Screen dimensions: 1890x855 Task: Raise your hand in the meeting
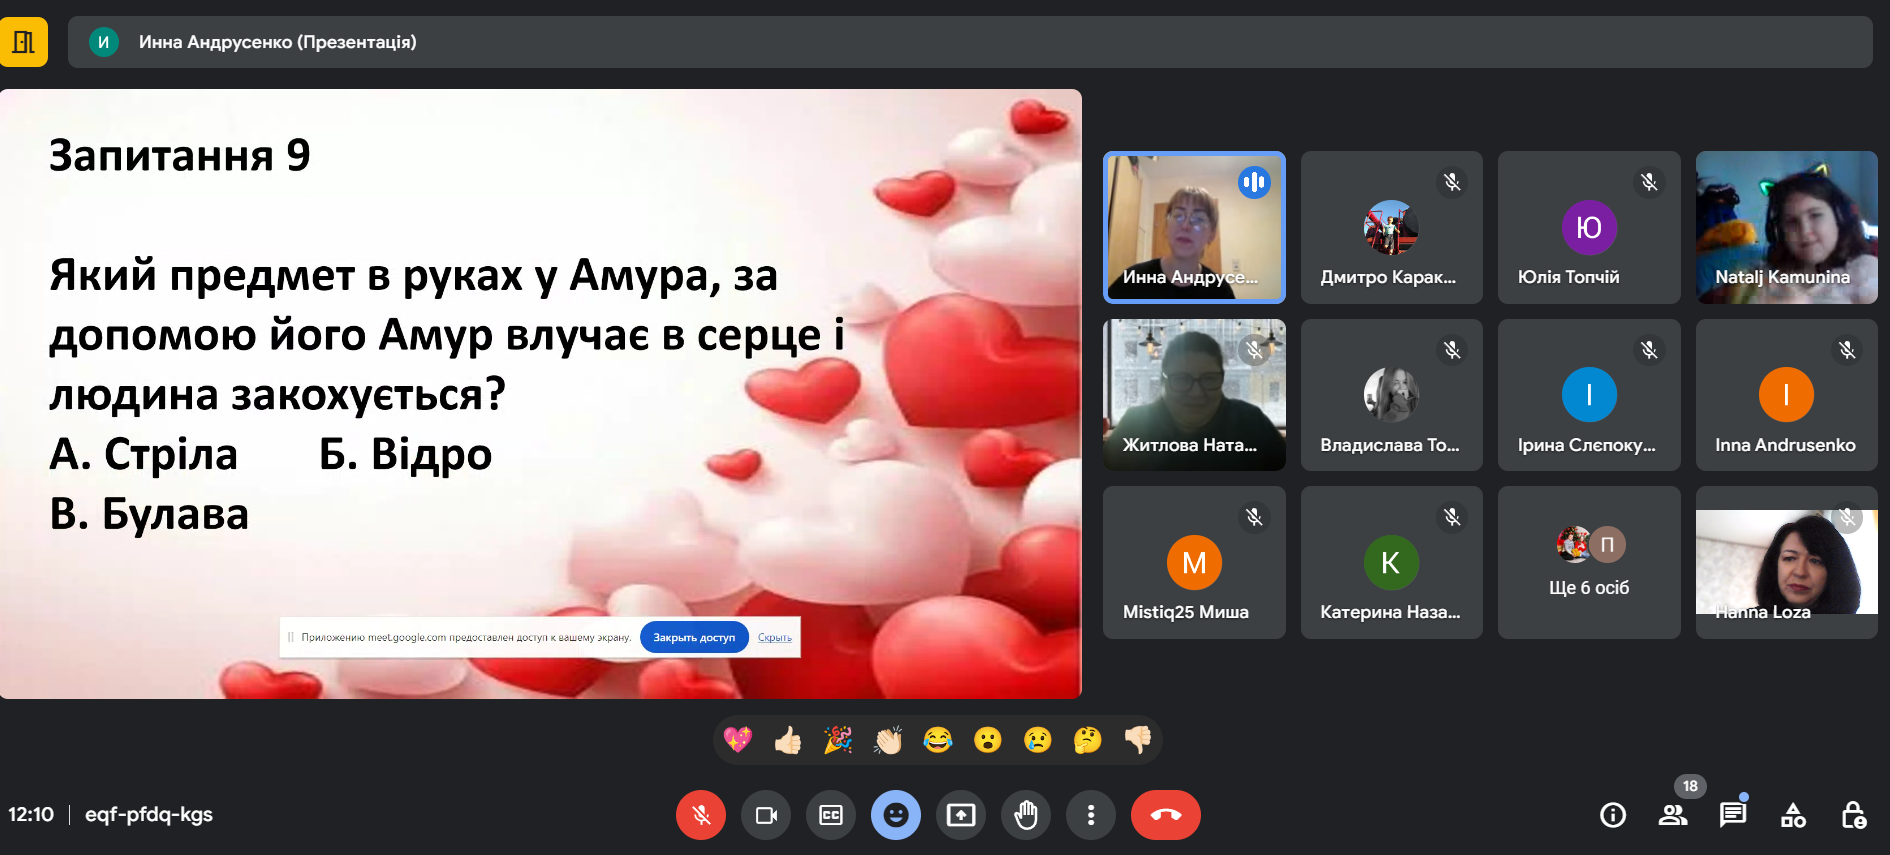(x=1026, y=815)
